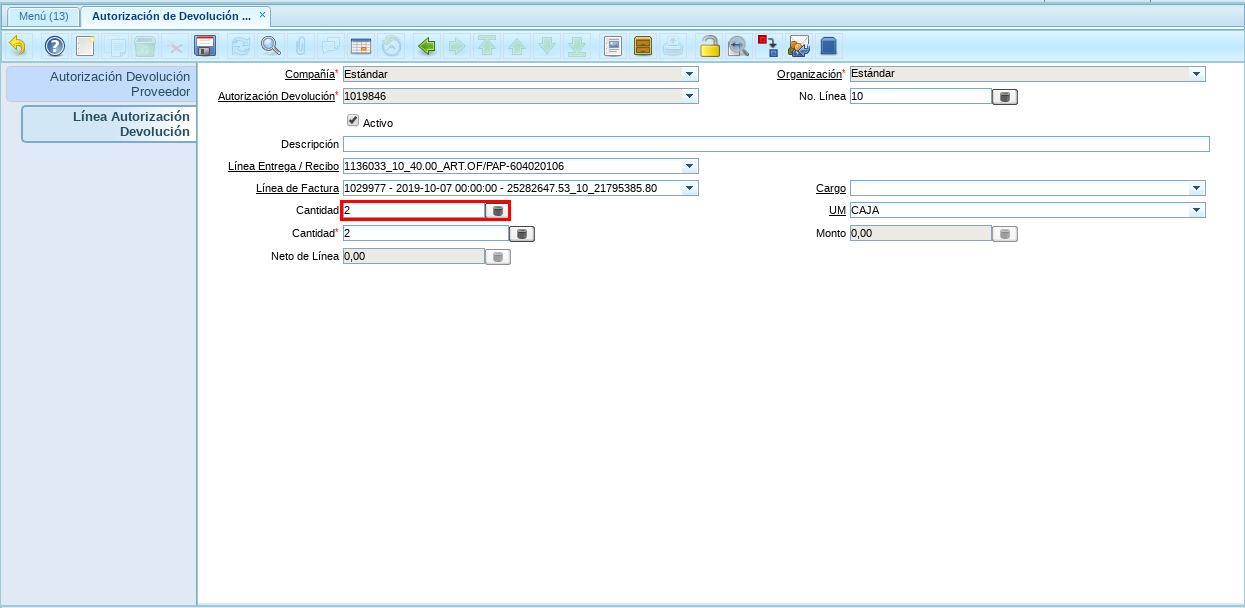Open calculator beside Neto de Línea
This screenshot has width=1245, height=608.
click(498, 257)
